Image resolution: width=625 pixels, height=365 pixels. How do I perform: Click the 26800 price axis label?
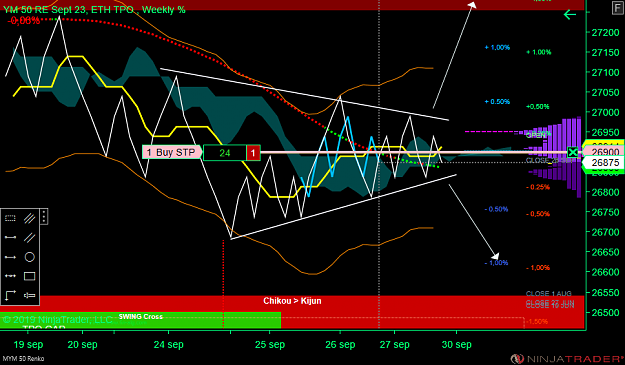click(605, 192)
